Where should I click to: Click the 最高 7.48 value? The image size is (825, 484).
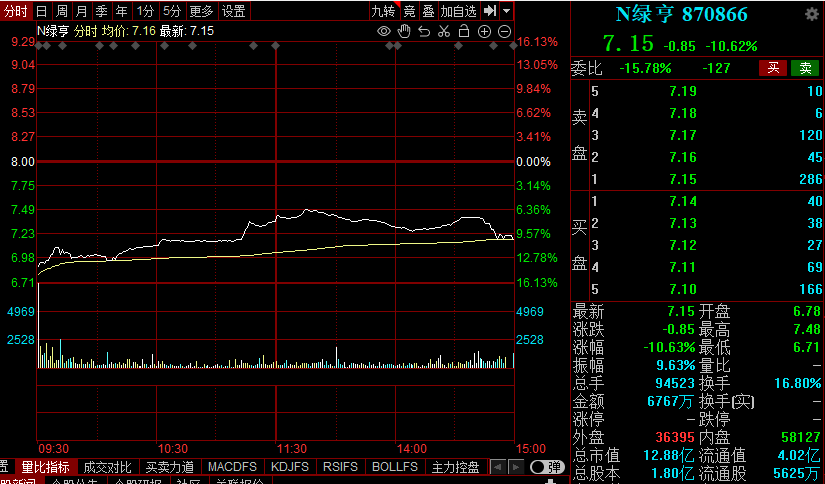point(807,330)
